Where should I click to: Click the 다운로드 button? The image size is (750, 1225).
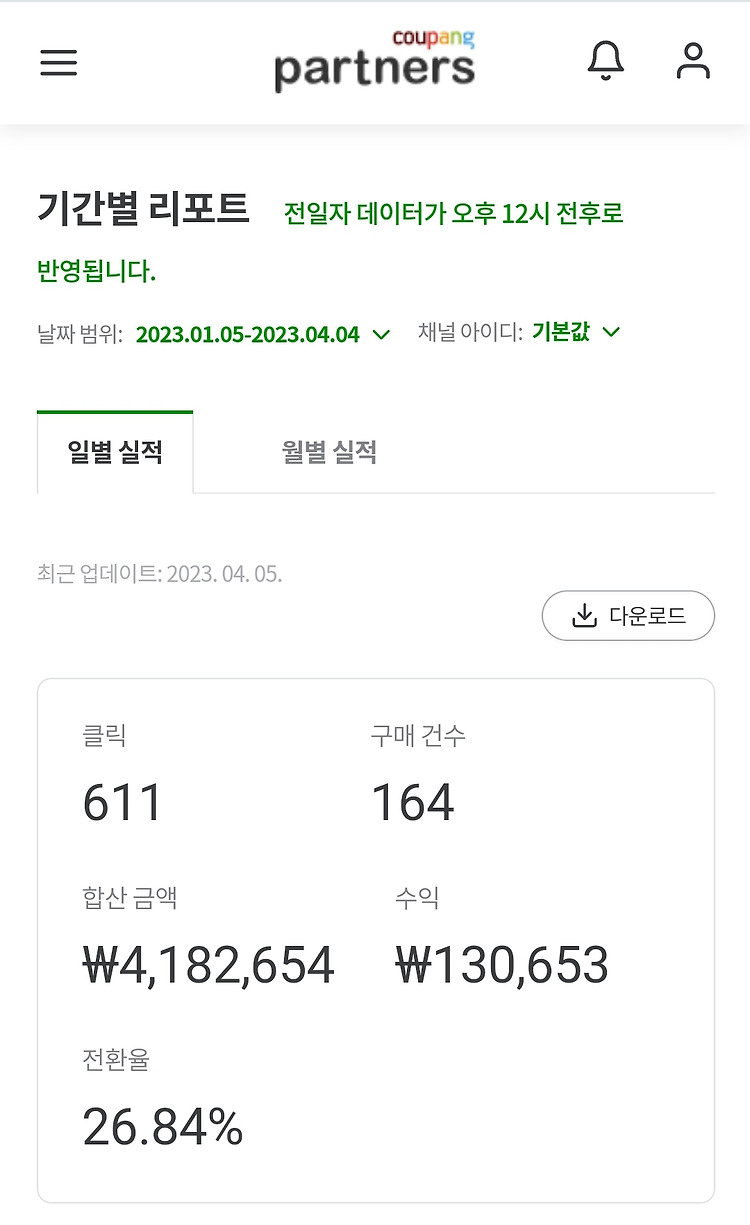click(628, 616)
